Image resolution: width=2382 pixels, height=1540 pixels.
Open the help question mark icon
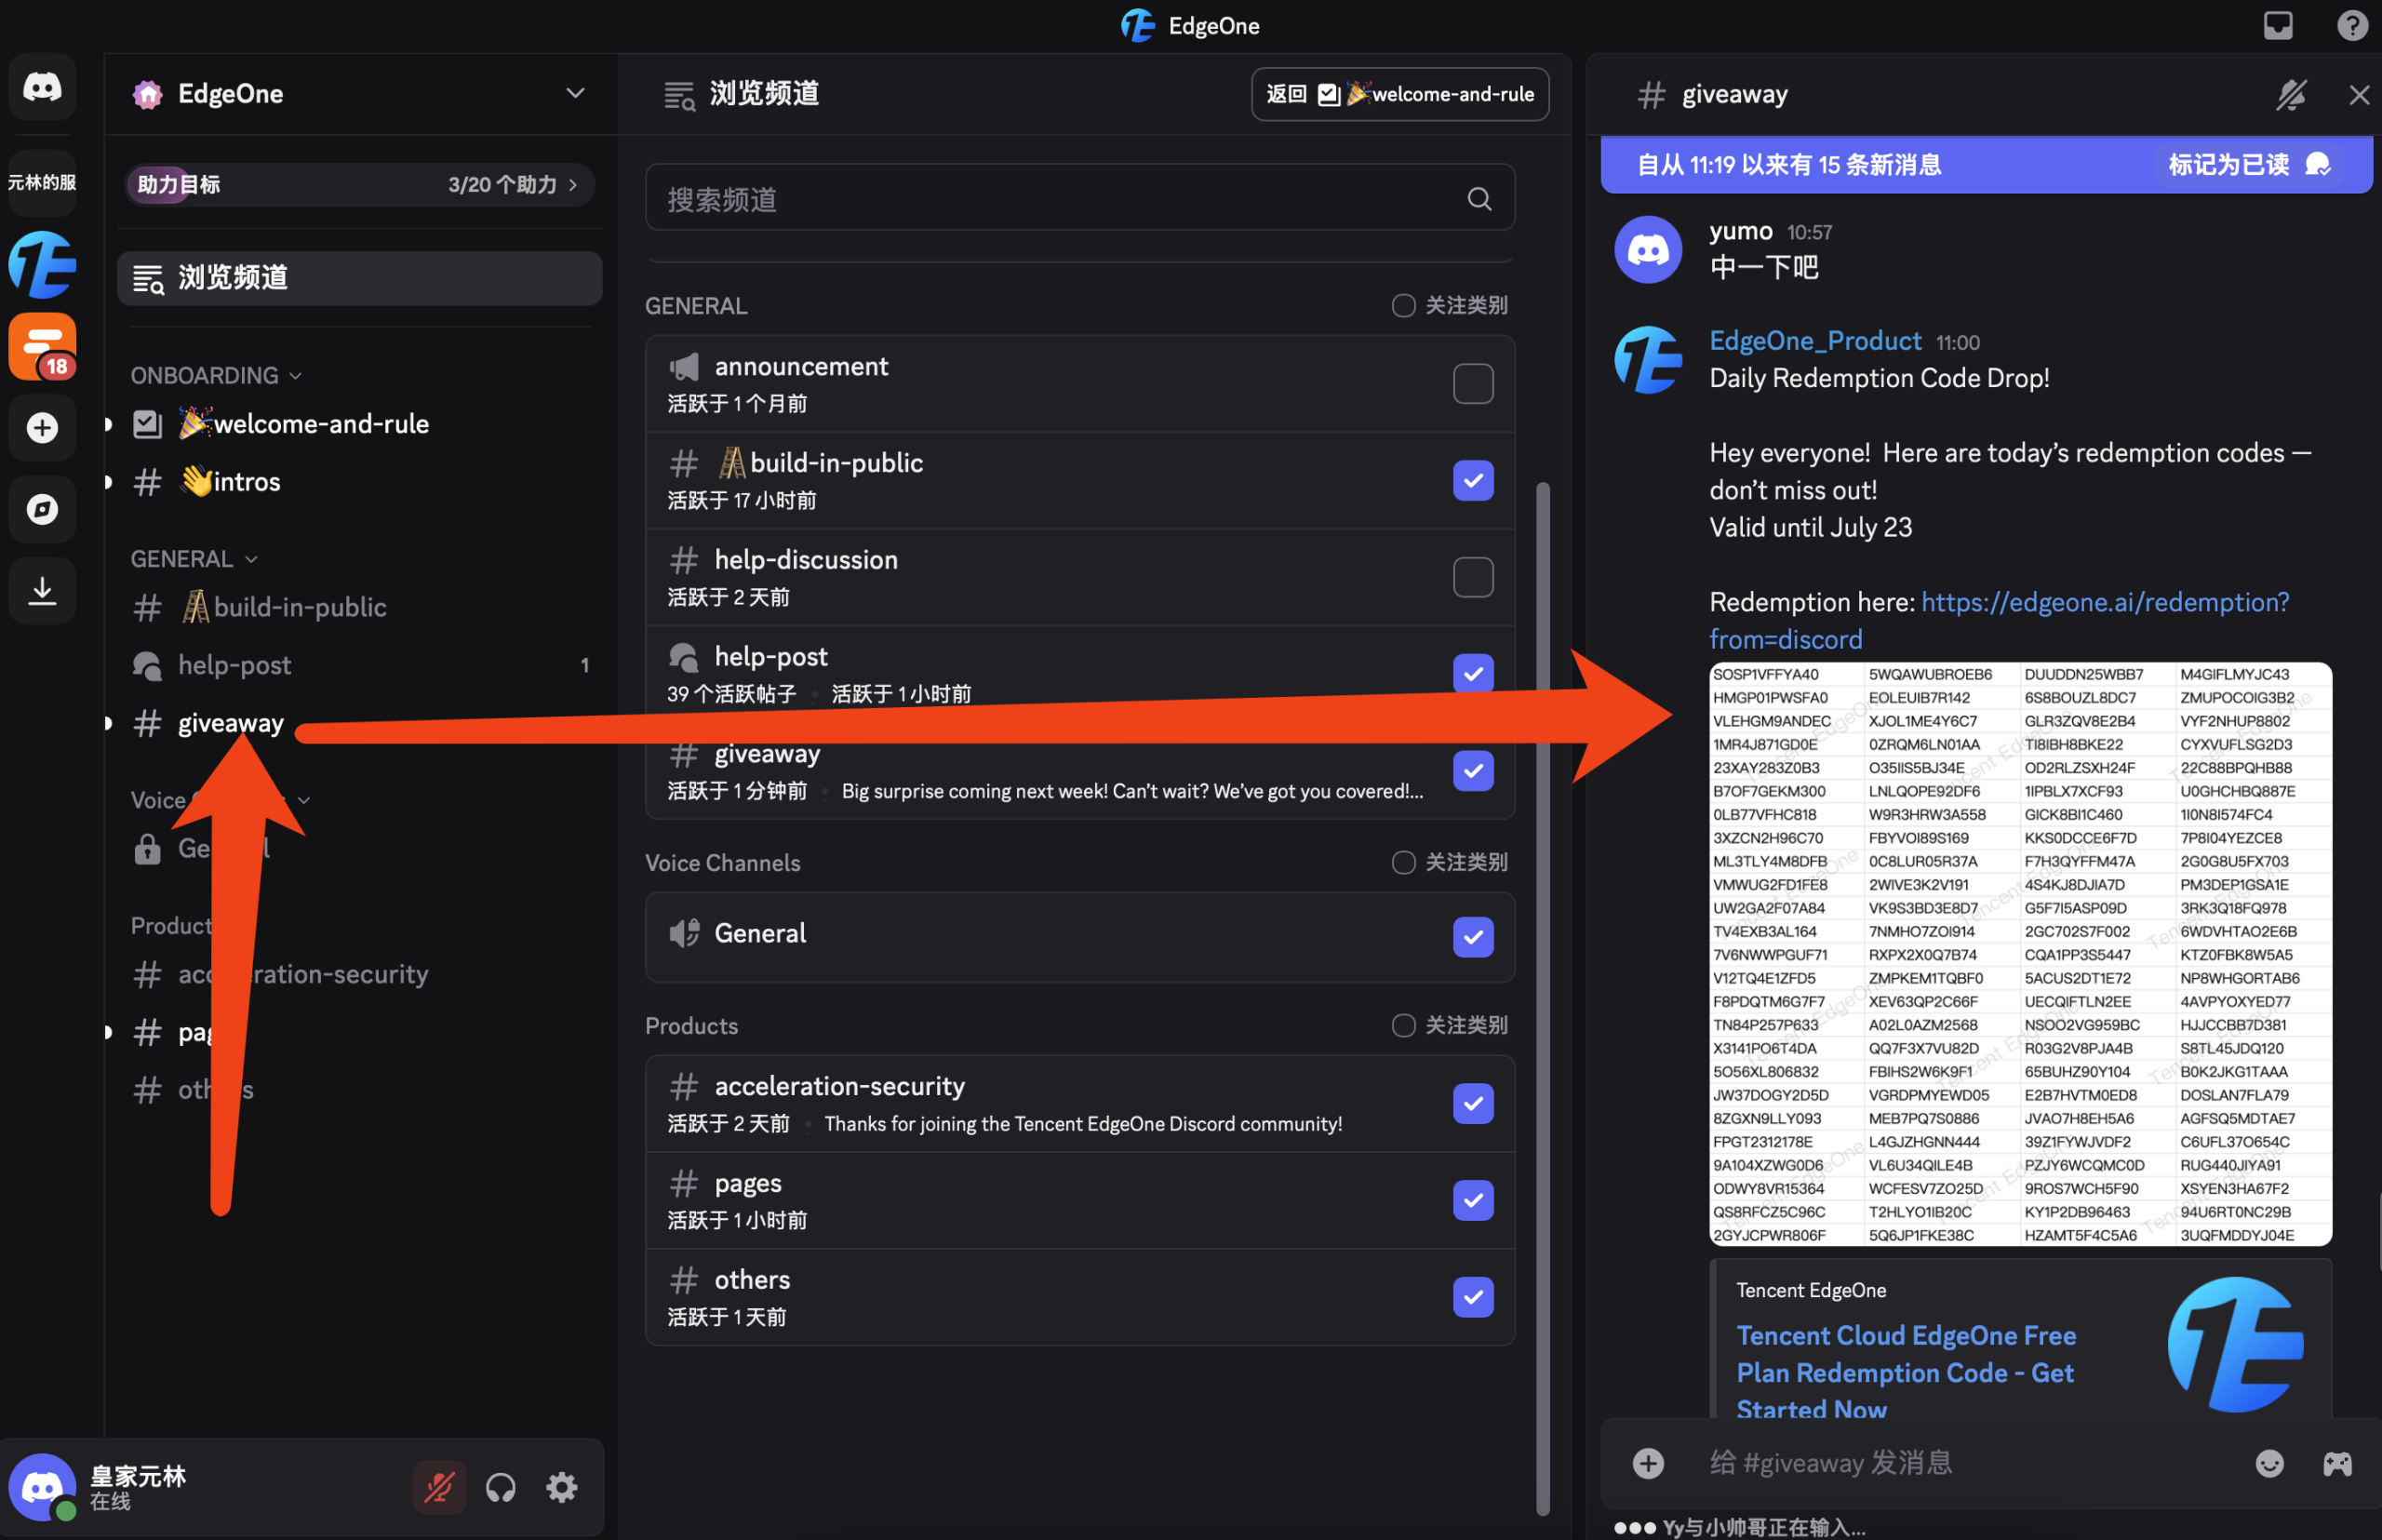click(2352, 25)
